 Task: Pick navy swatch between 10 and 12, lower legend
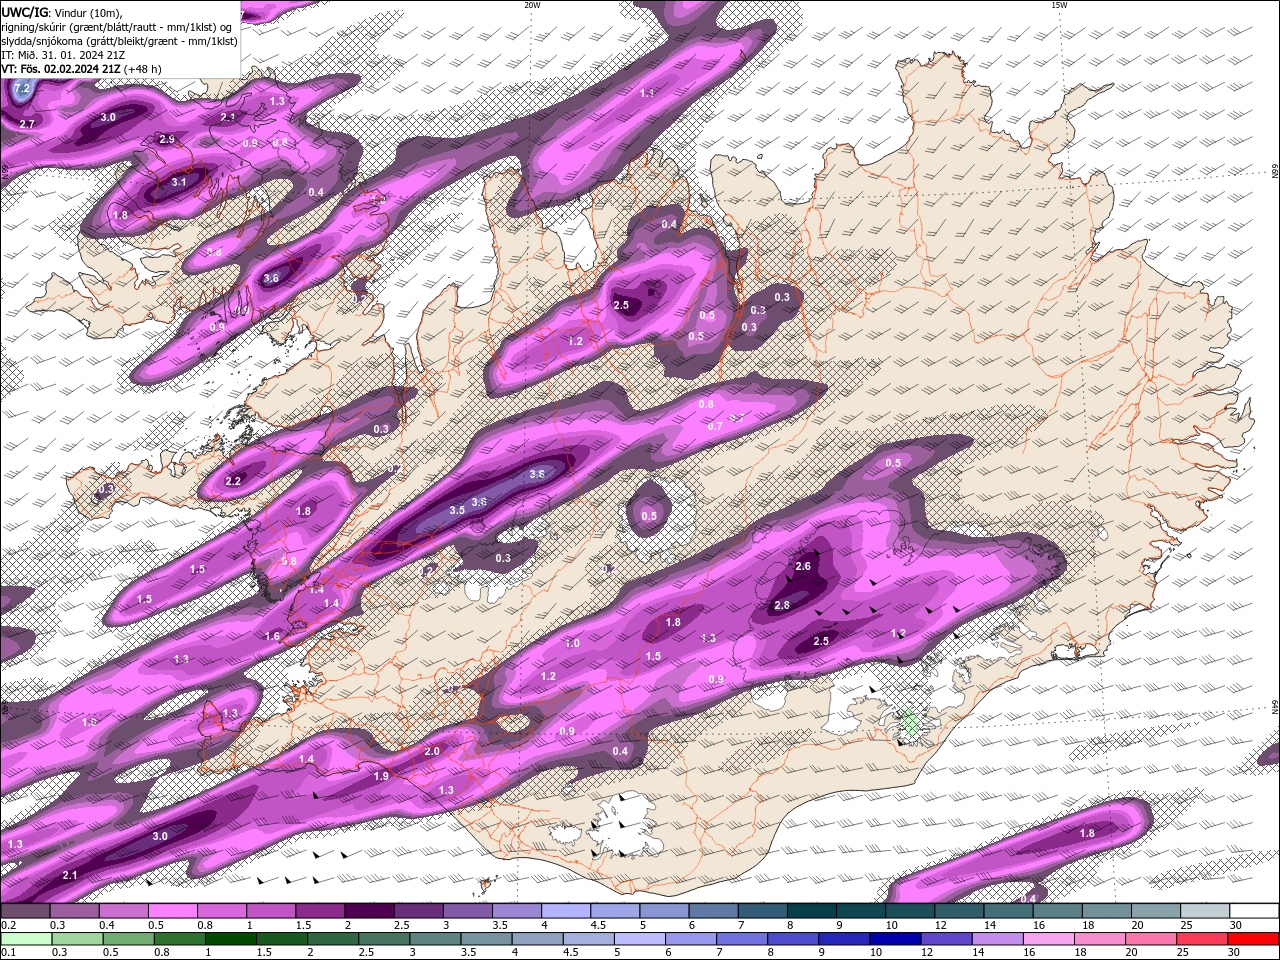(893, 939)
